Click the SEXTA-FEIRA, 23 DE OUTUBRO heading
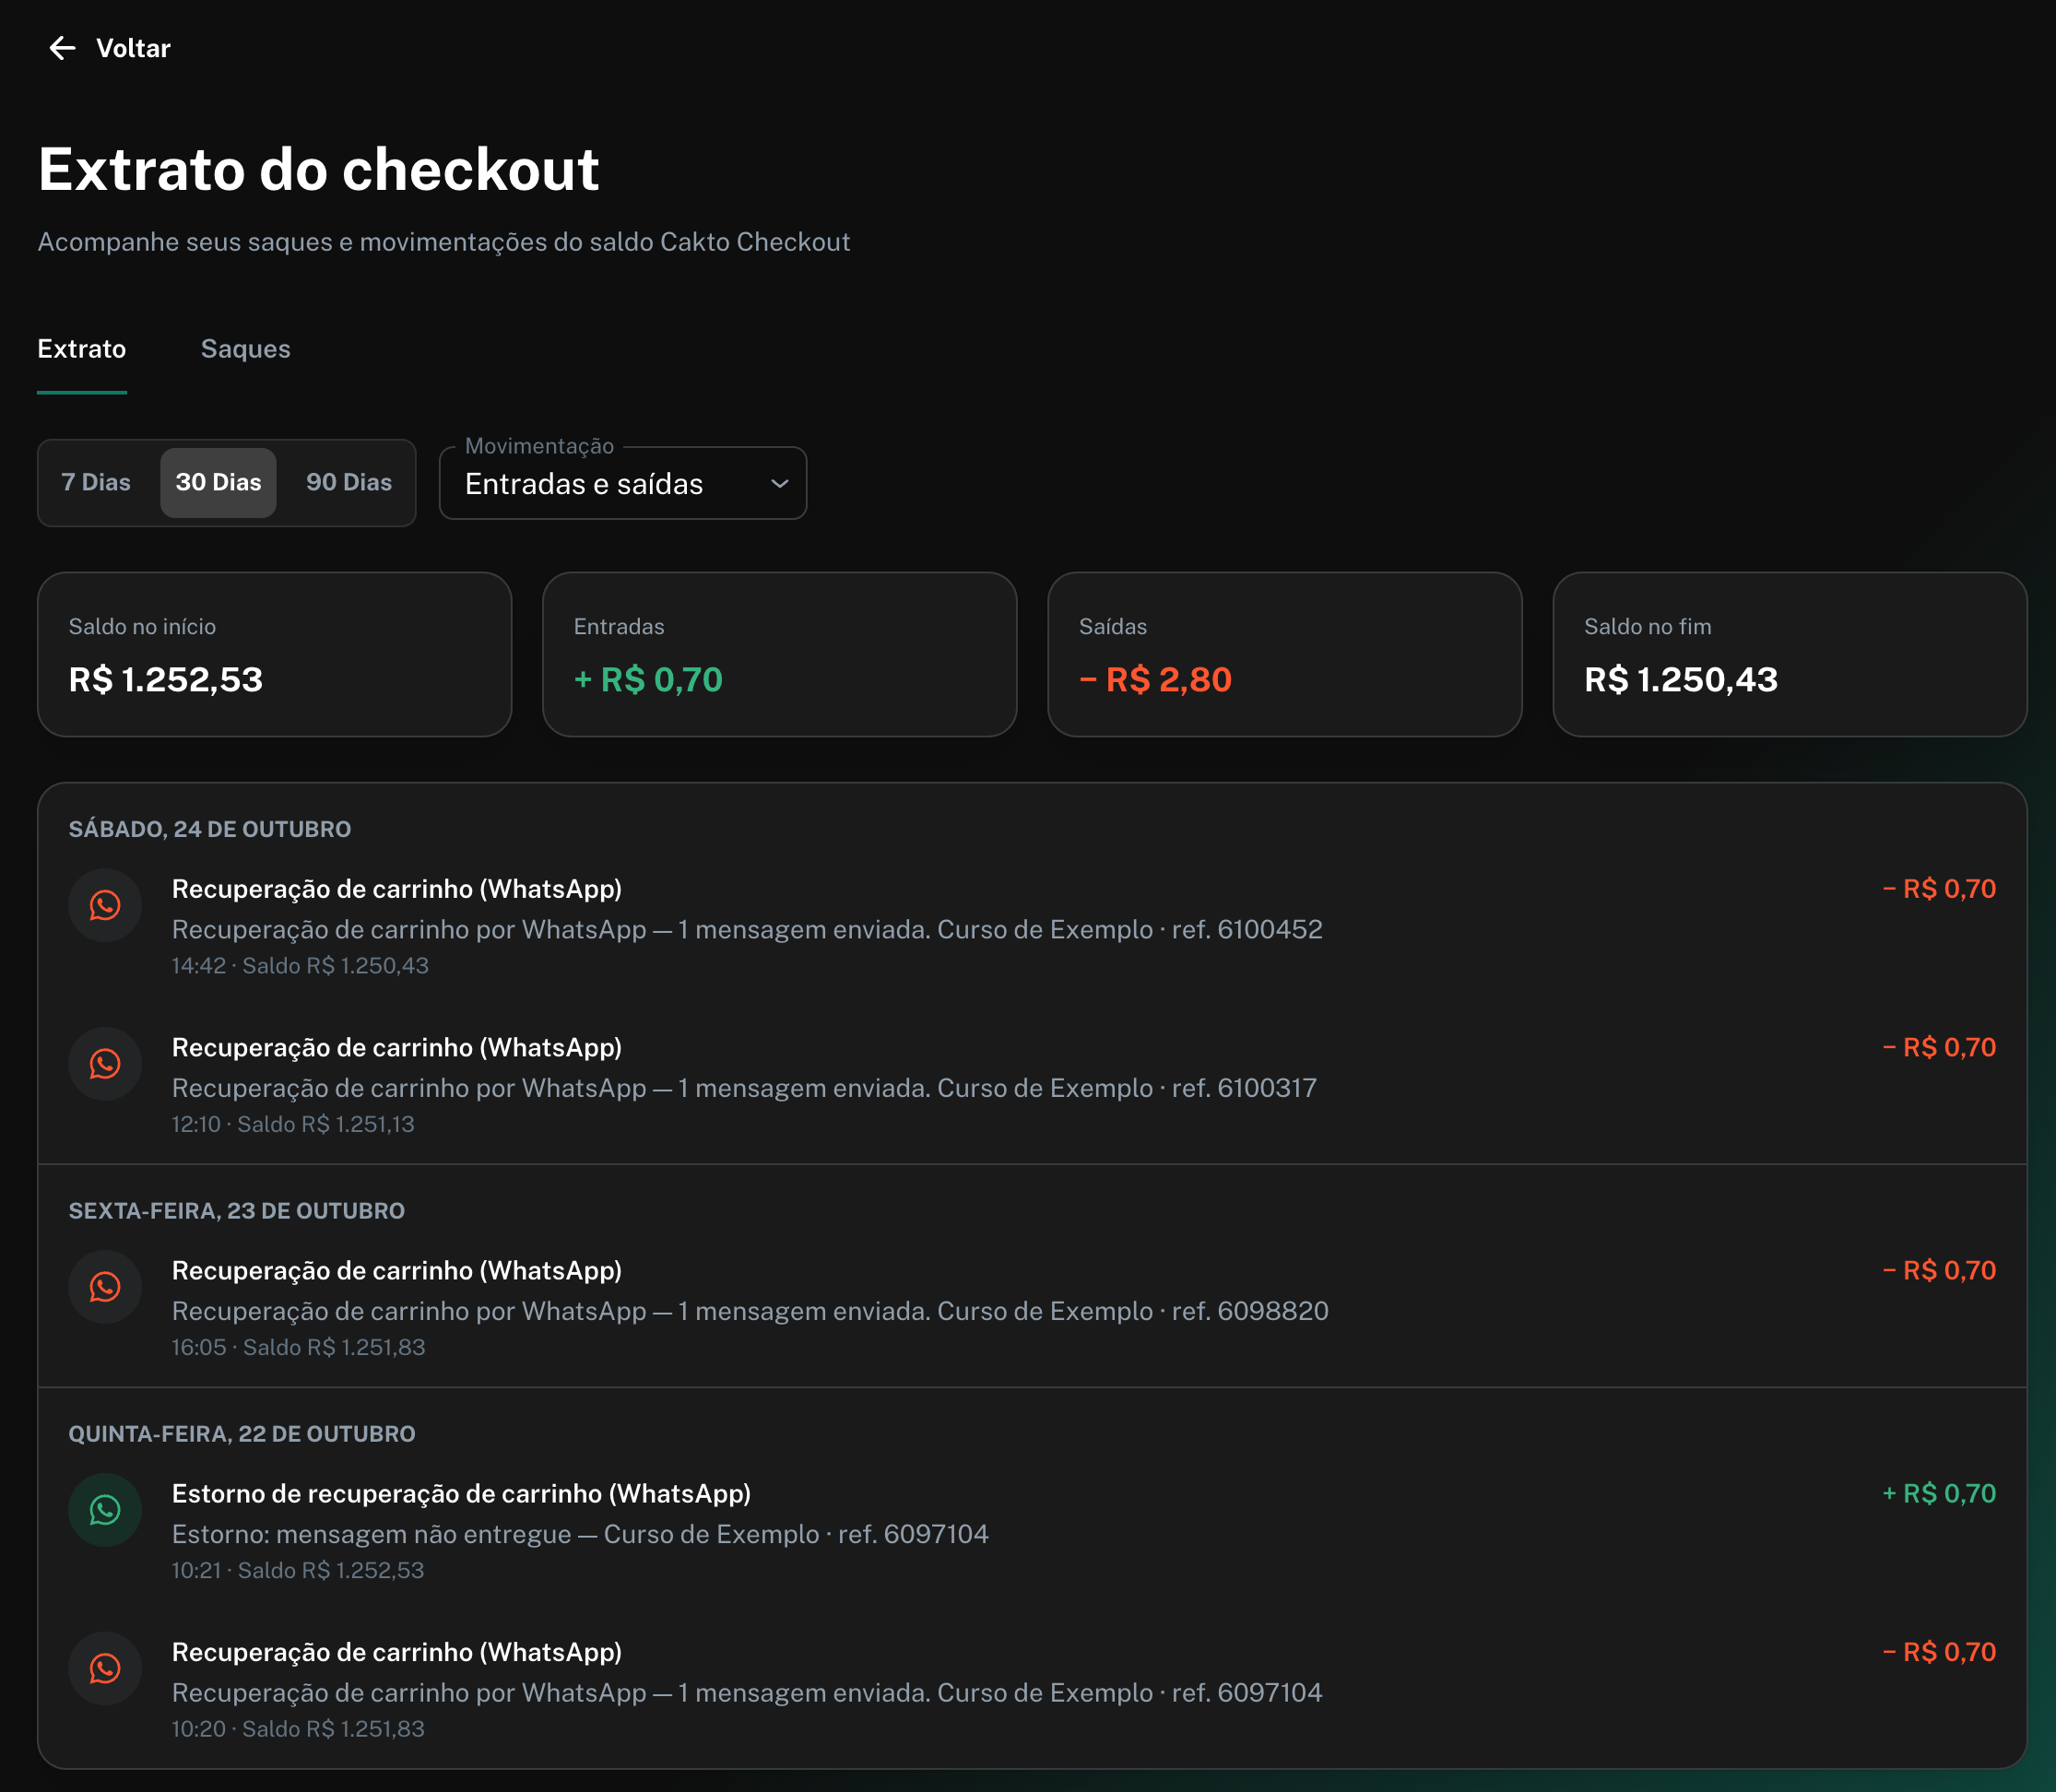 coord(237,1211)
